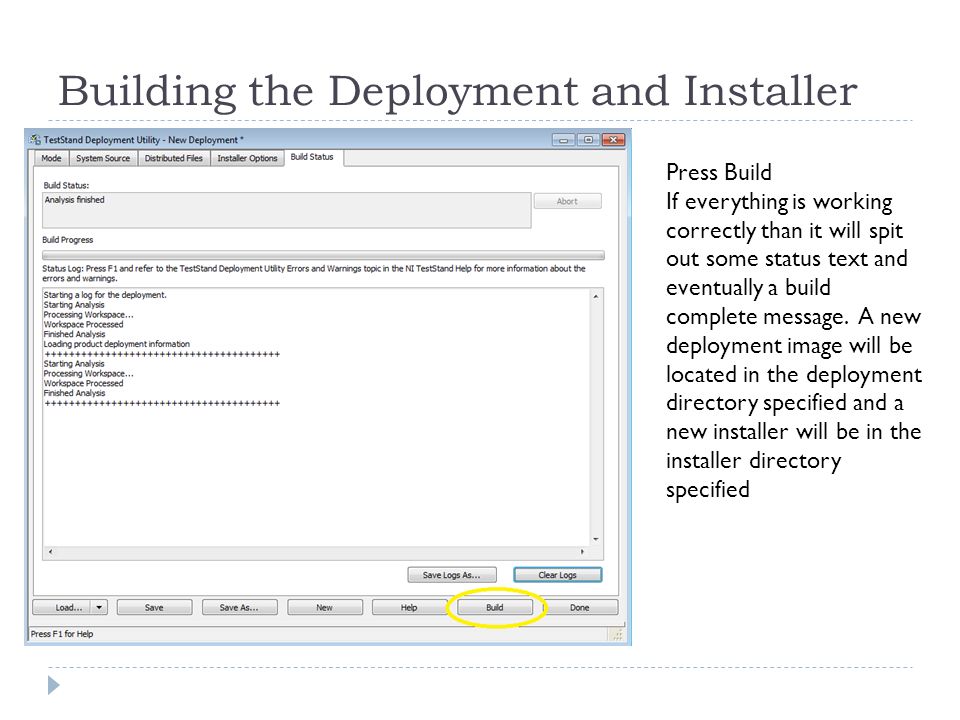
Task: Select the Build Status tab
Action: point(312,157)
